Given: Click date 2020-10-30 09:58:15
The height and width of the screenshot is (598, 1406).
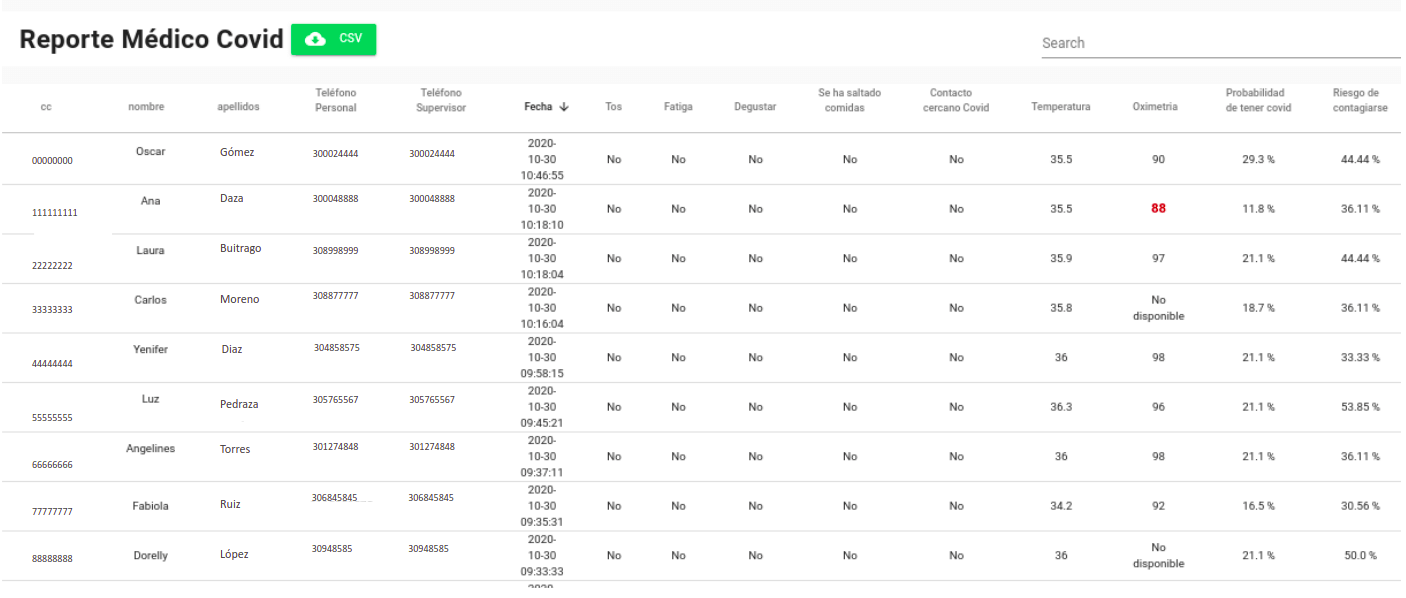Looking at the screenshot, I should click(x=542, y=357).
